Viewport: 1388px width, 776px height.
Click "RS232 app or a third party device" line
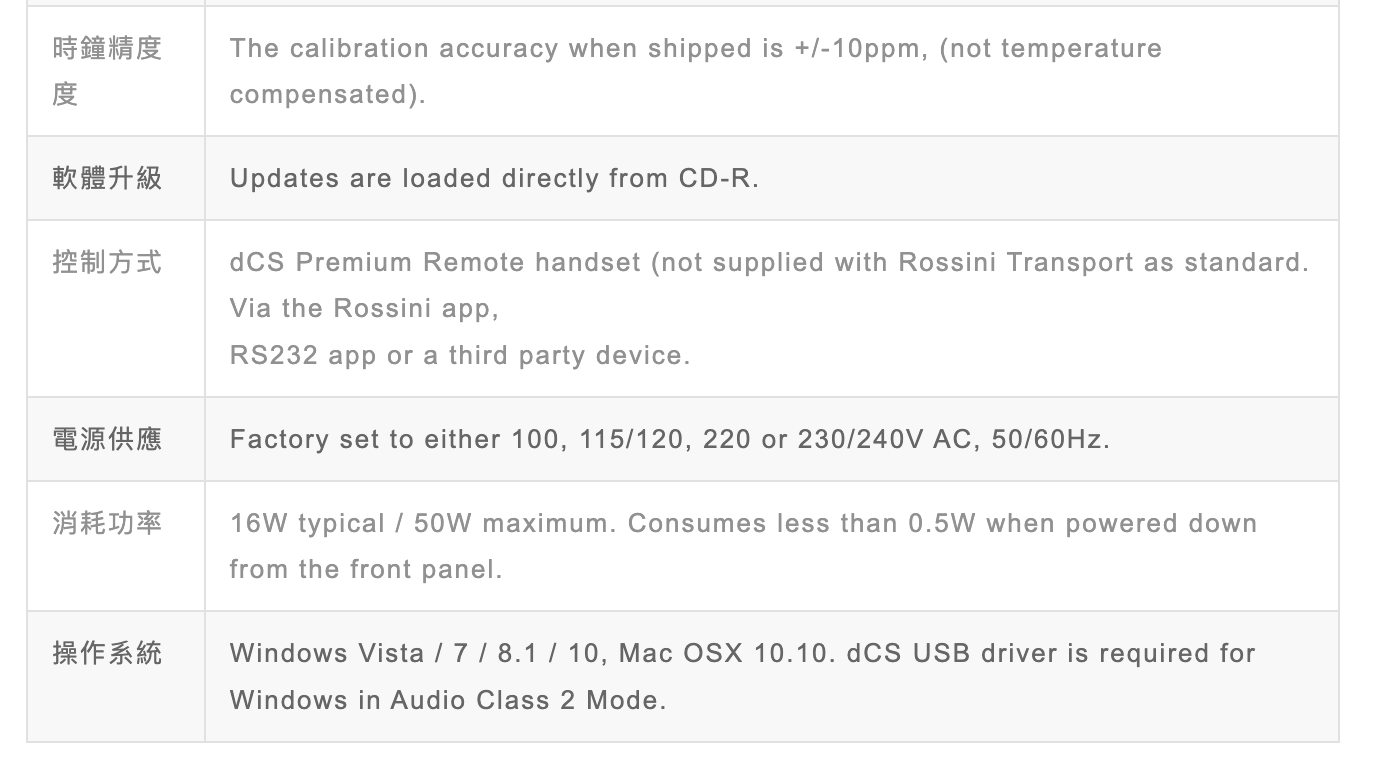pos(460,356)
